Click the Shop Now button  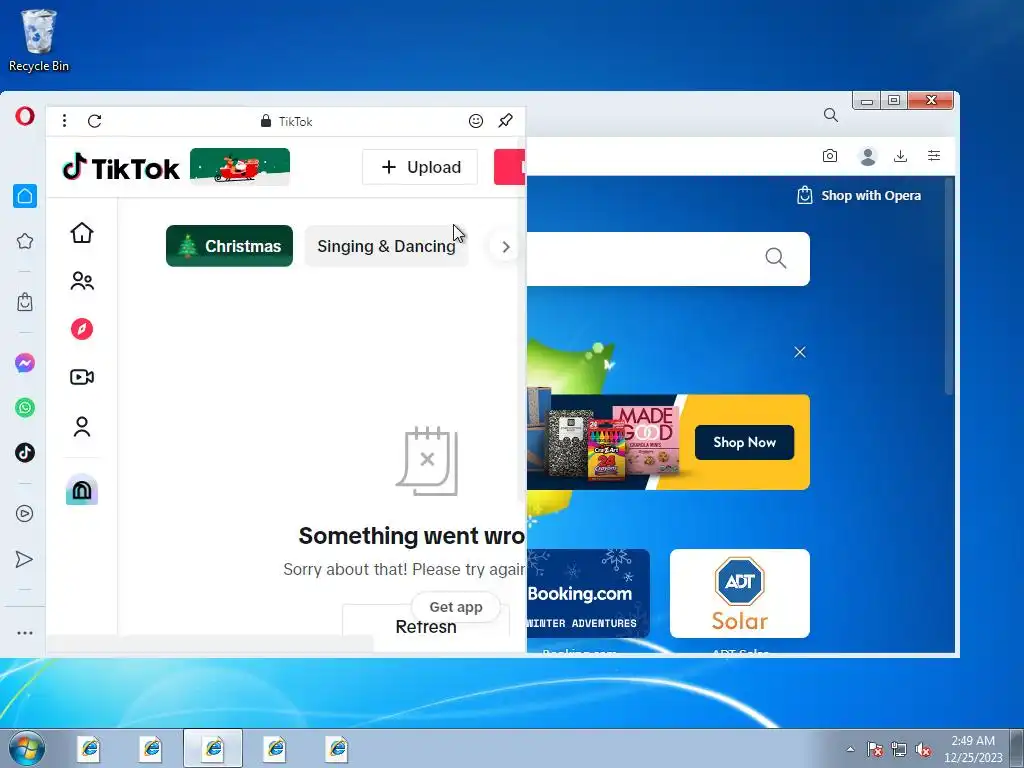pyautogui.click(x=744, y=442)
